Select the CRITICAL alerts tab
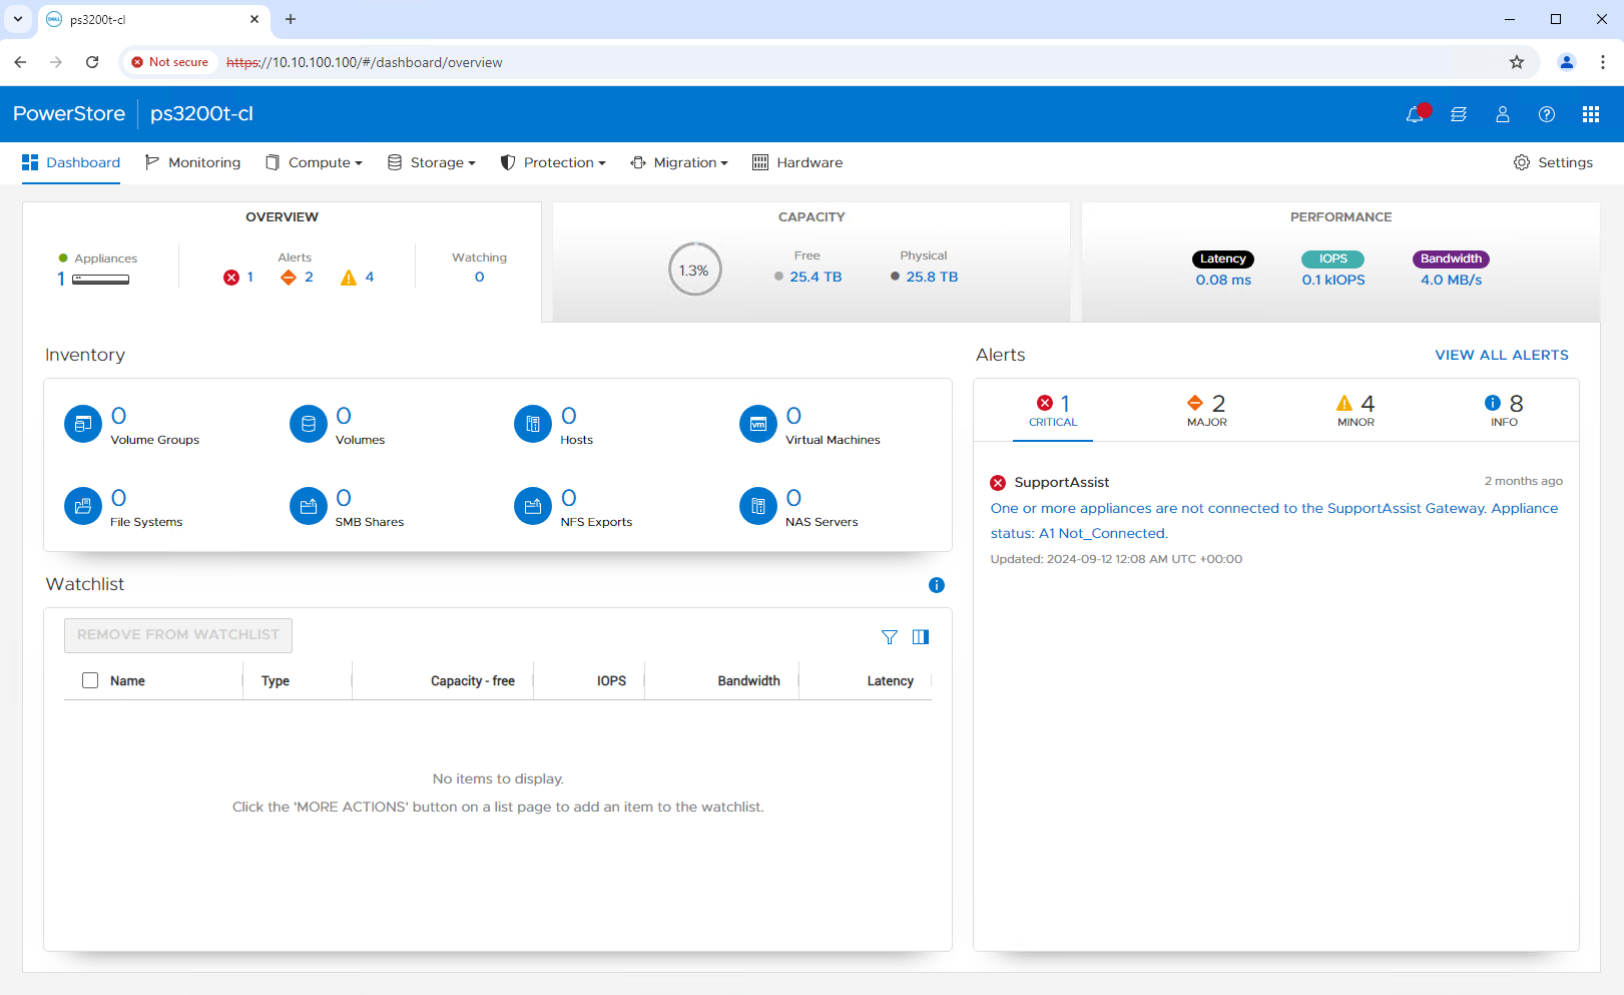 tap(1053, 410)
